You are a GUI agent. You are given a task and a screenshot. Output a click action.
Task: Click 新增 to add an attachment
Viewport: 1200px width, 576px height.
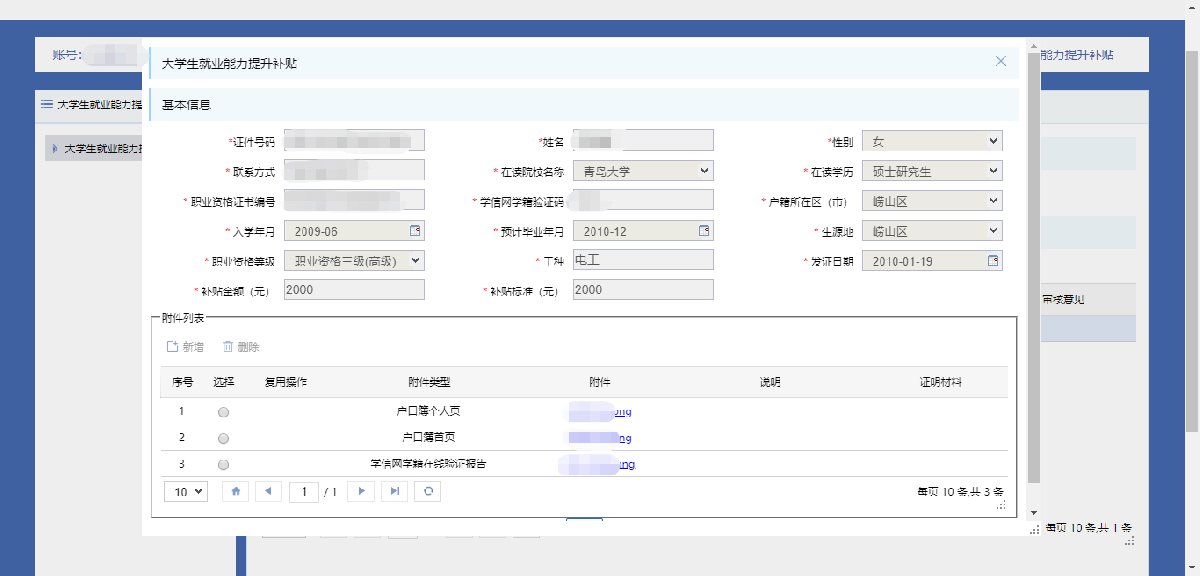pyautogui.click(x=186, y=347)
